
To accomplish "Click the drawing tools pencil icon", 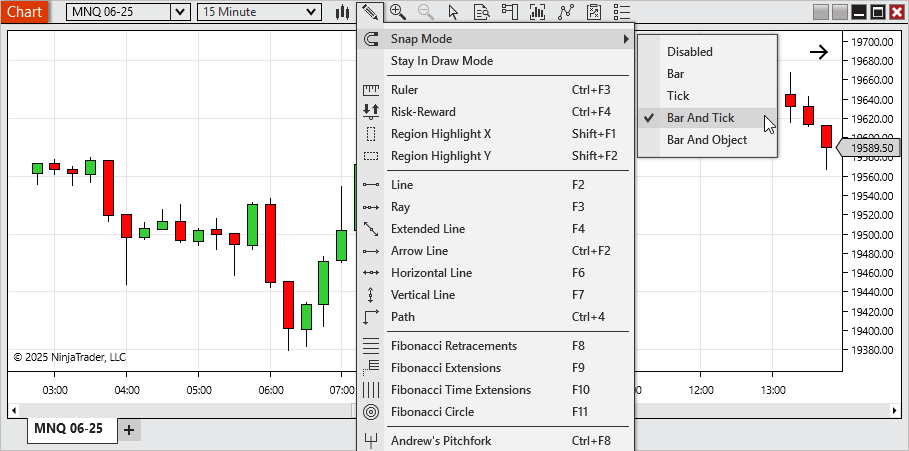I will click(x=370, y=12).
